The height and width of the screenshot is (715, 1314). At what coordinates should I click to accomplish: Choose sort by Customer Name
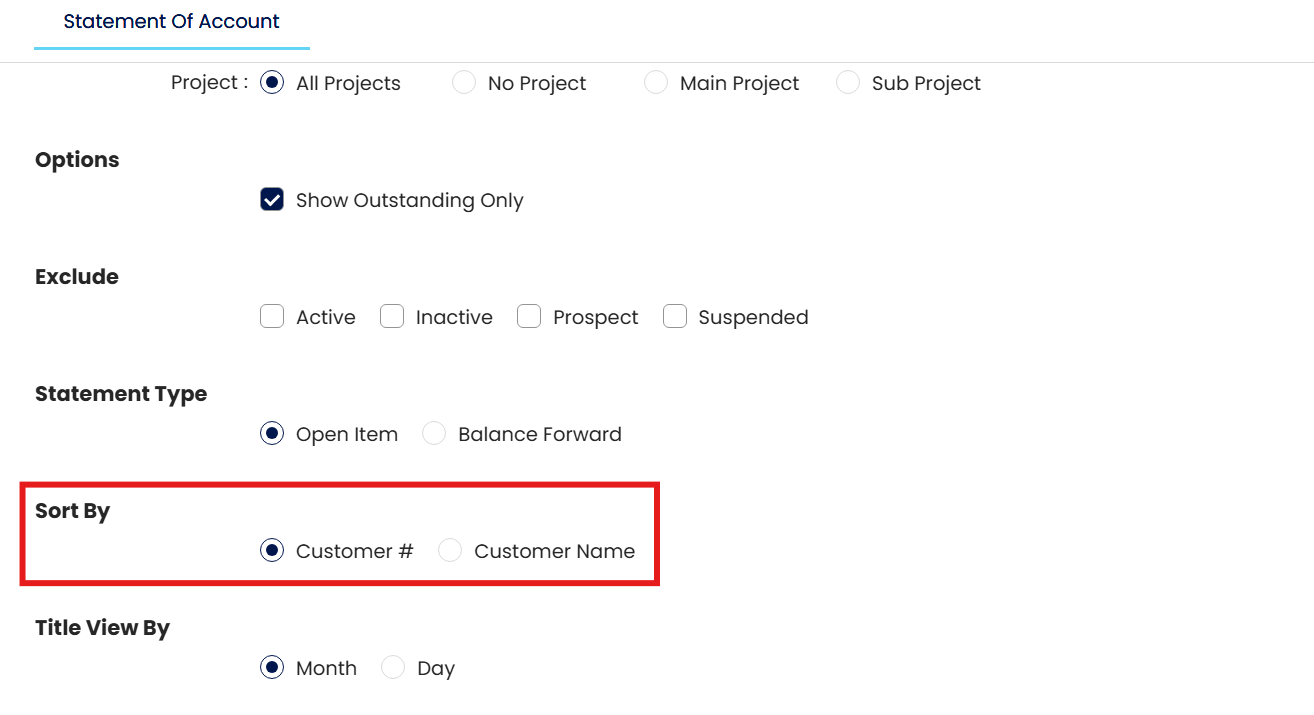coord(450,551)
